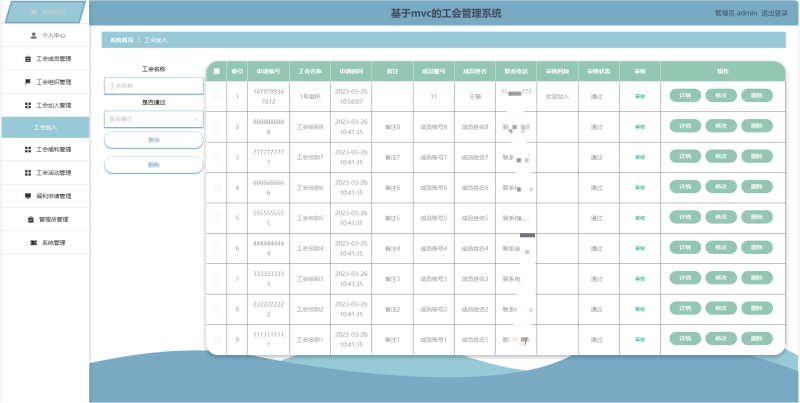Check the checkbox for row 工会名称2
This screenshot has width=800, height=403.
click(217, 309)
